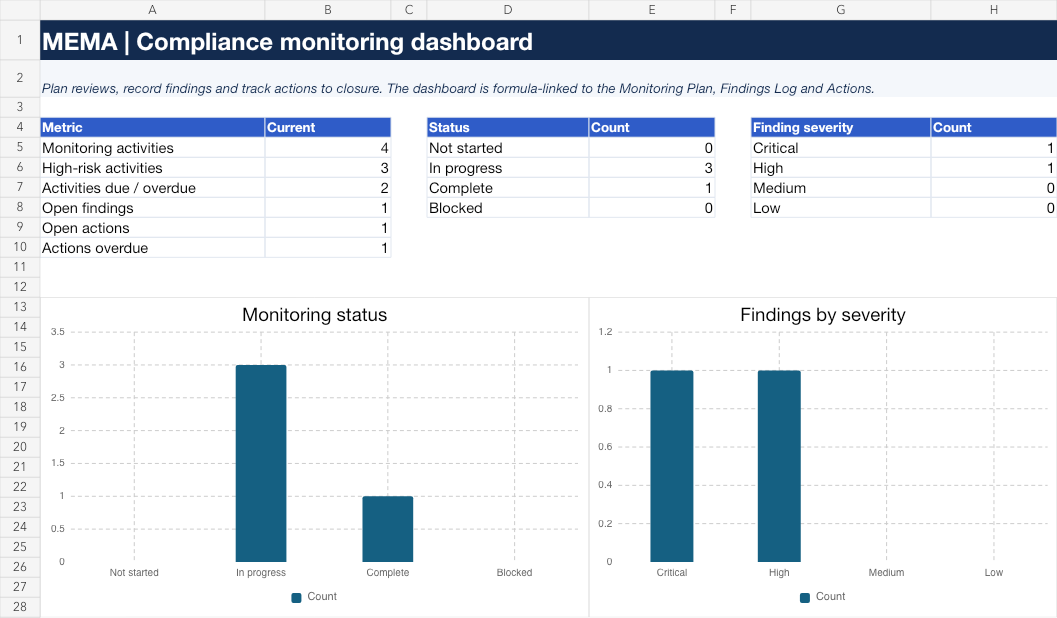Click the 'Findings by severity' chart title
Screen dimensions: 1057x618
pos(822,315)
